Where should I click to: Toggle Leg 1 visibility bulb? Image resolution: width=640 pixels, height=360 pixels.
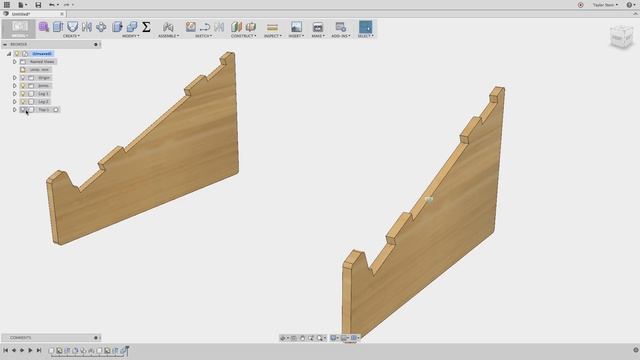[23, 93]
